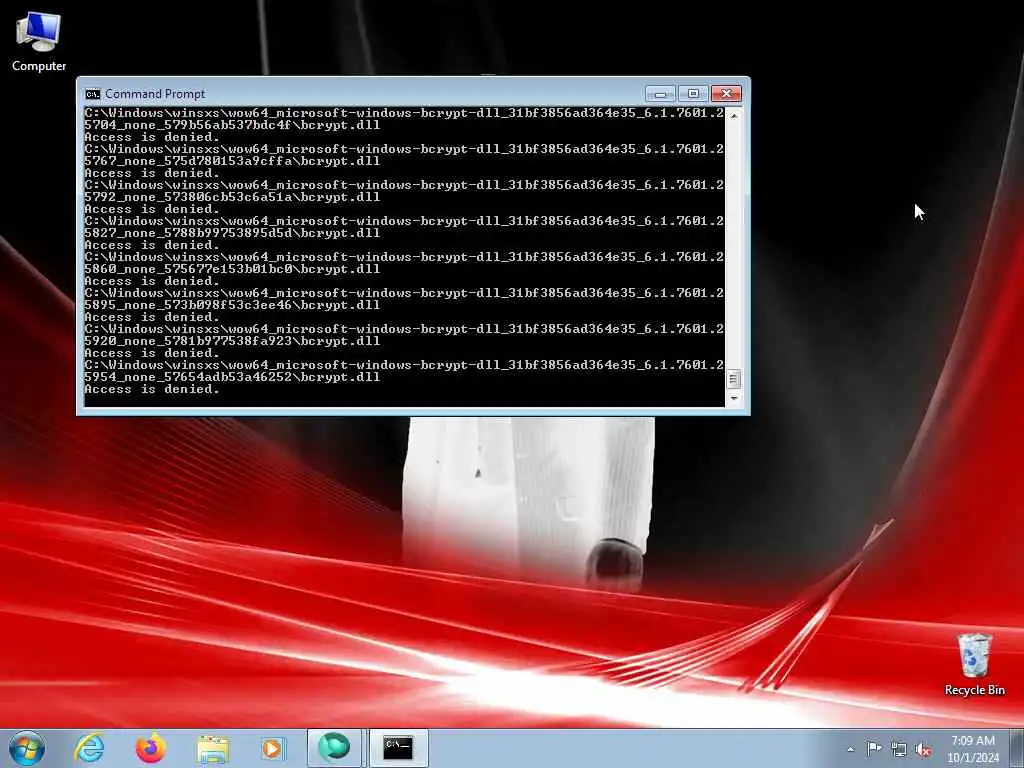The height and width of the screenshot is (768, 1024).
Task: Click the Command Prompt title bar system icon
Action: (x=93, y=94)
